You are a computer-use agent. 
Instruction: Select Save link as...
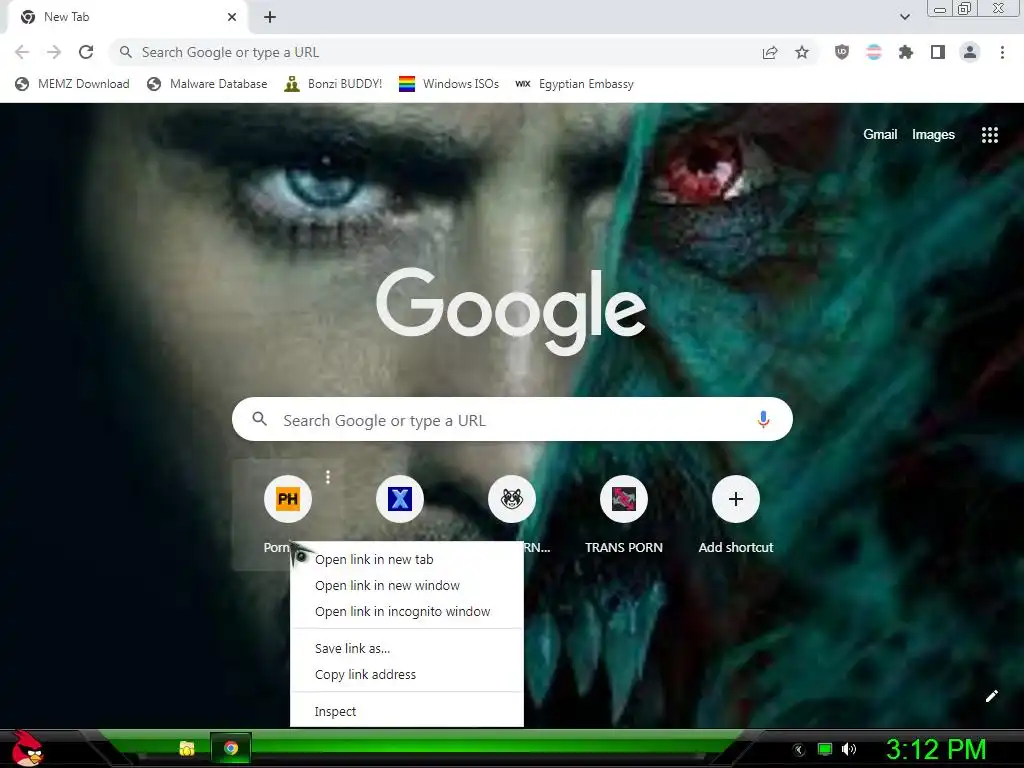click(407, 648)
